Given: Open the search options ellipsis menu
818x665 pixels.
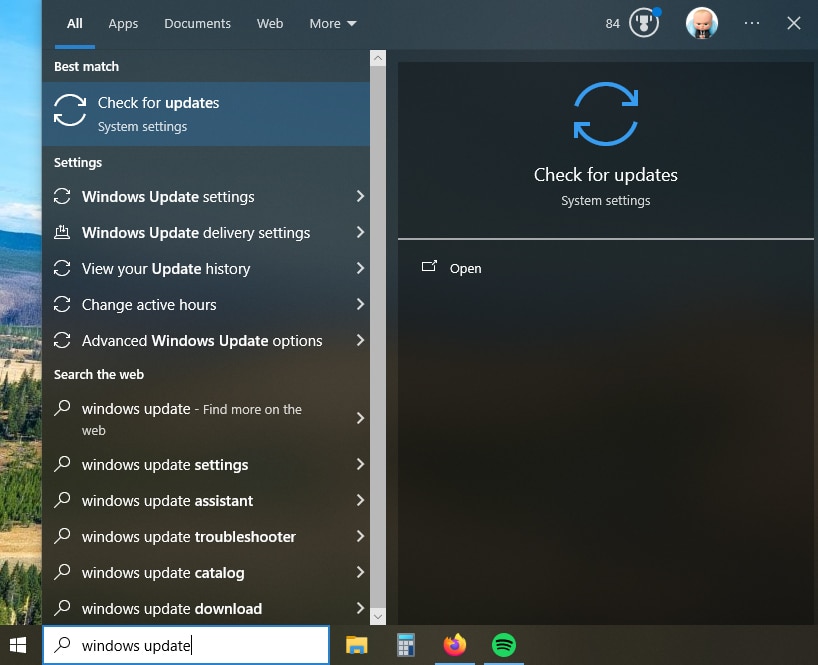Looking at the screenshot, I should click(751, 22).
